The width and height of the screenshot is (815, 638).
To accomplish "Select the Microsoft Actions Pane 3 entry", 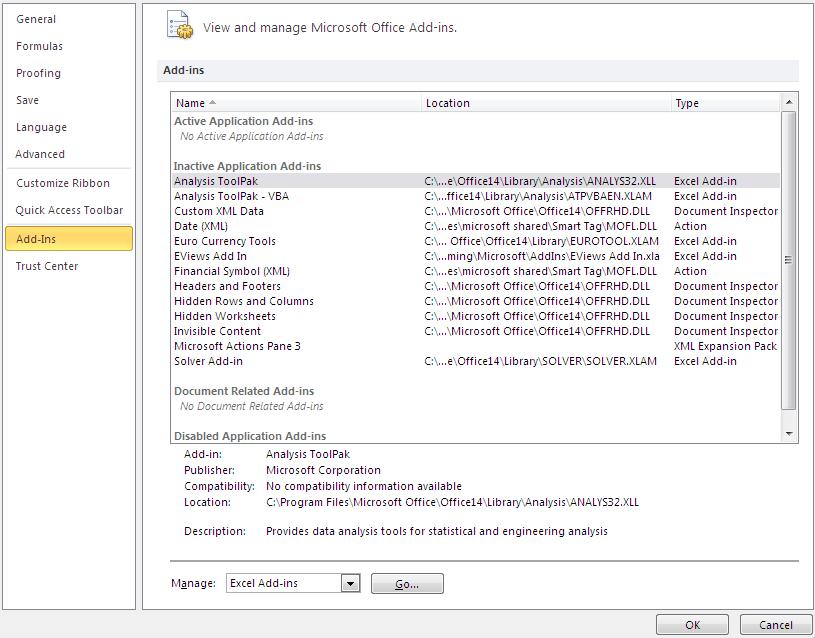I will pos(476,346).
